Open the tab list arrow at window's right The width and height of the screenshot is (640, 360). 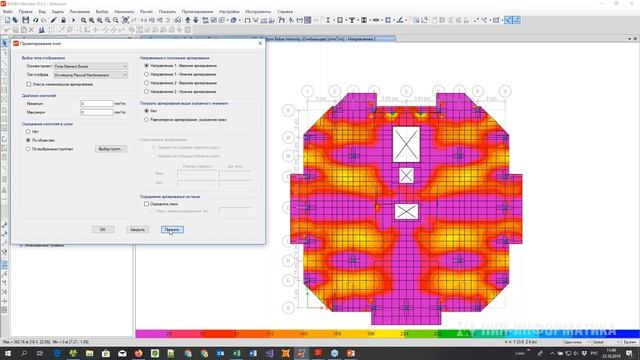[629, 39]
